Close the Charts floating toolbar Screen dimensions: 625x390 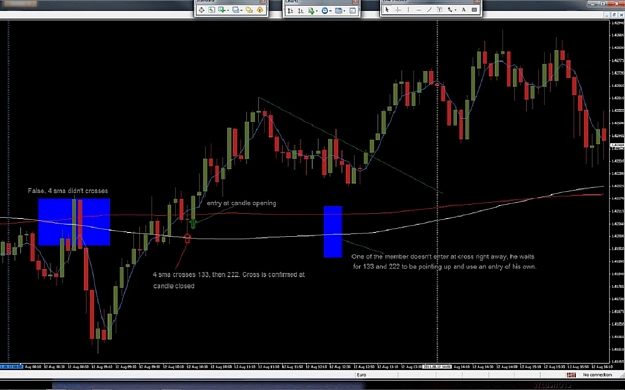(x=355, y=2)
